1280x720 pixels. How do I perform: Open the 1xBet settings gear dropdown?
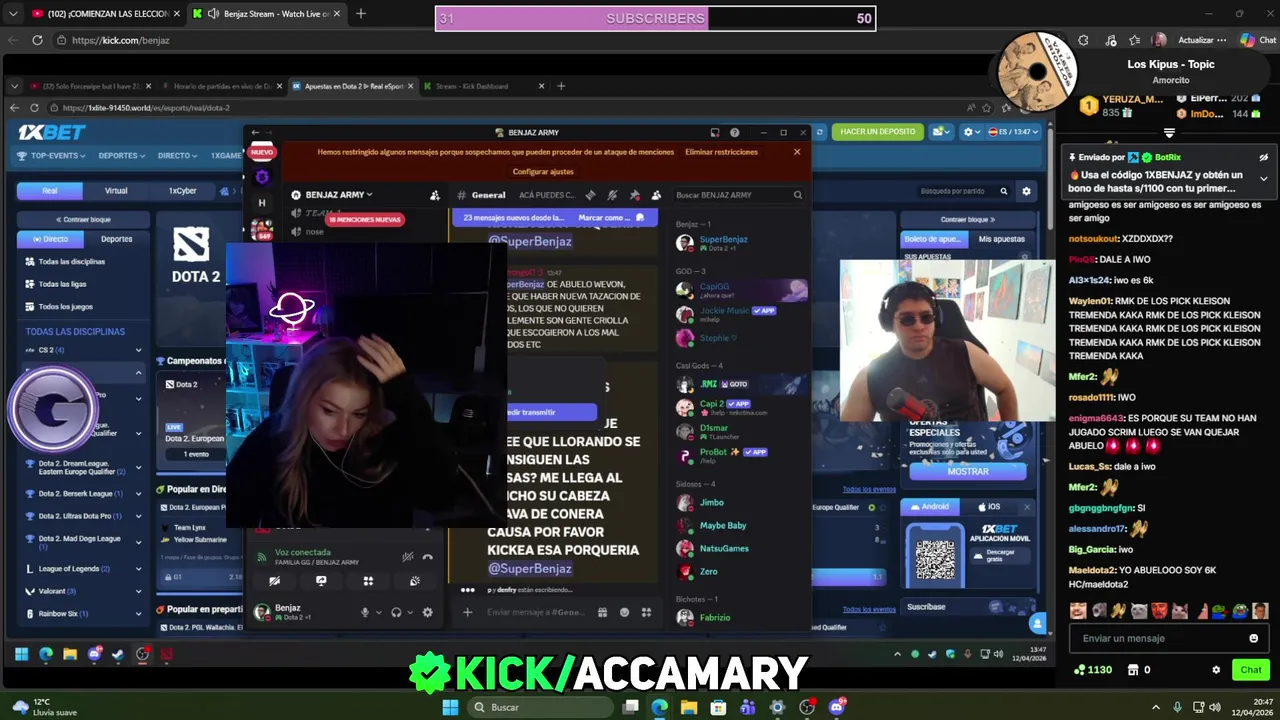tap(971, 132)
